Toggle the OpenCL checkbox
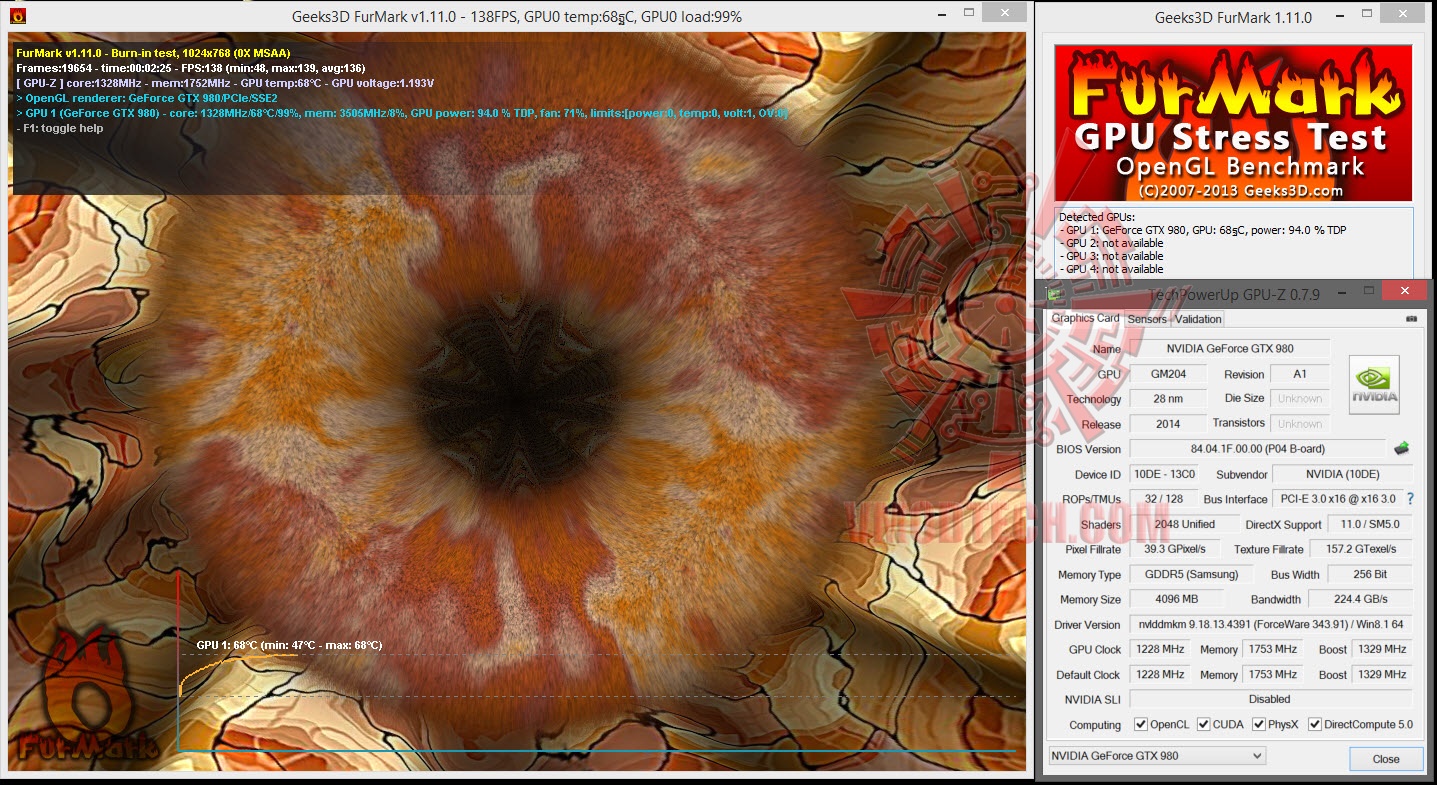 pos(1141,724)
